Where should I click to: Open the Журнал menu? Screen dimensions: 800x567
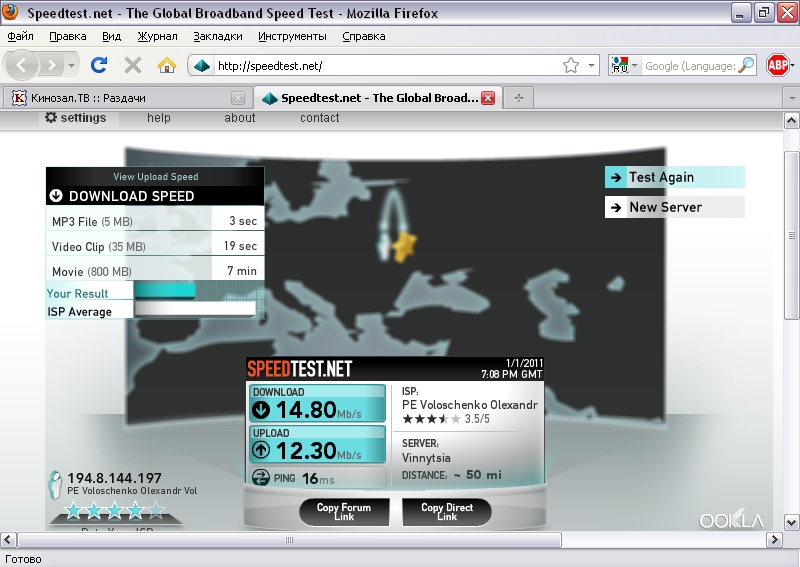pos(157,36)
